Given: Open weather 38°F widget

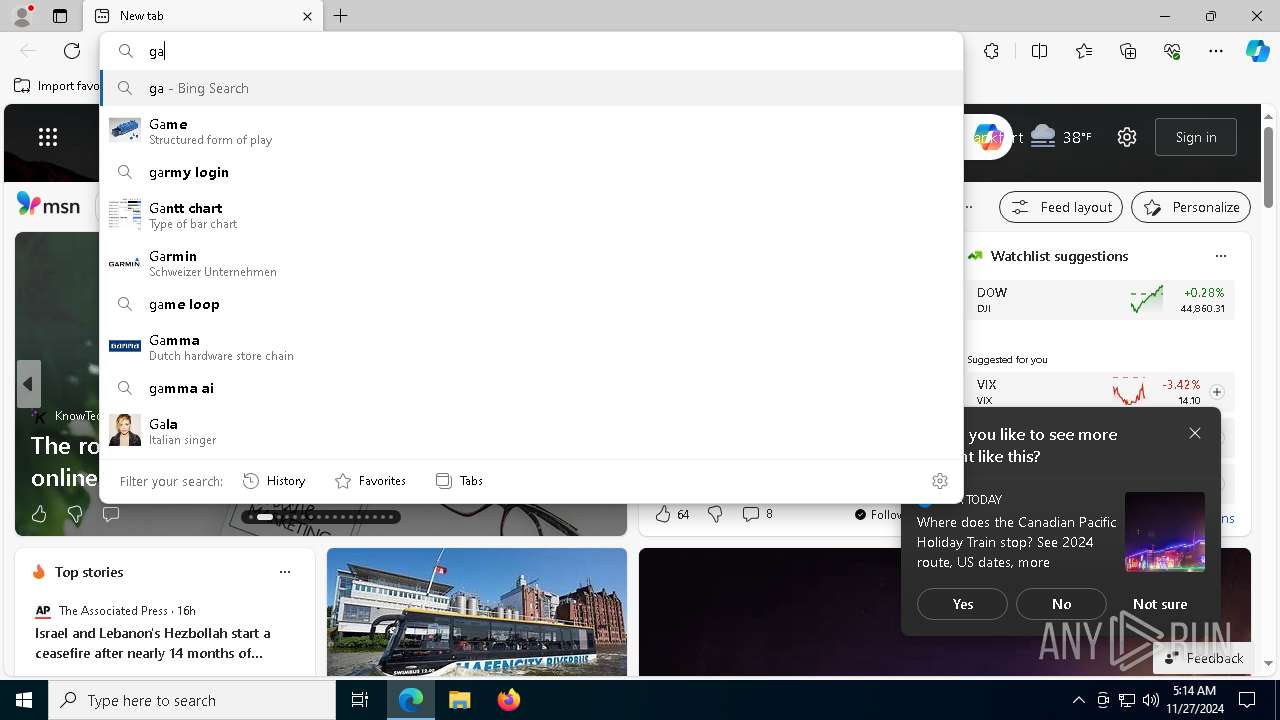Looking at the screenshot, I should pos(1060,137).
